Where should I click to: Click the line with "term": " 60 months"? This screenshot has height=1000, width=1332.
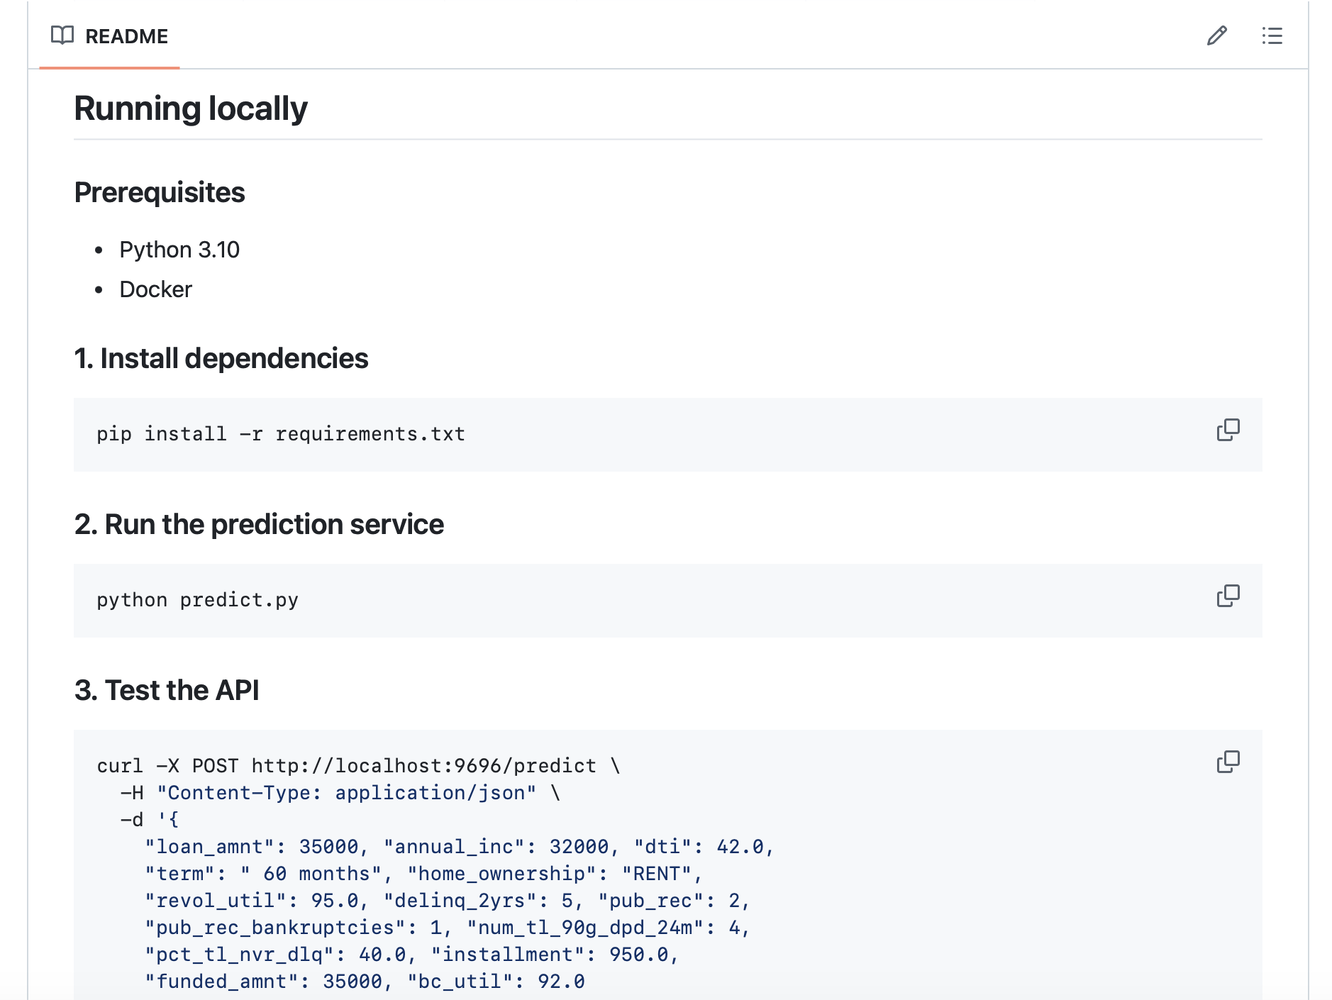click(424, 874)
